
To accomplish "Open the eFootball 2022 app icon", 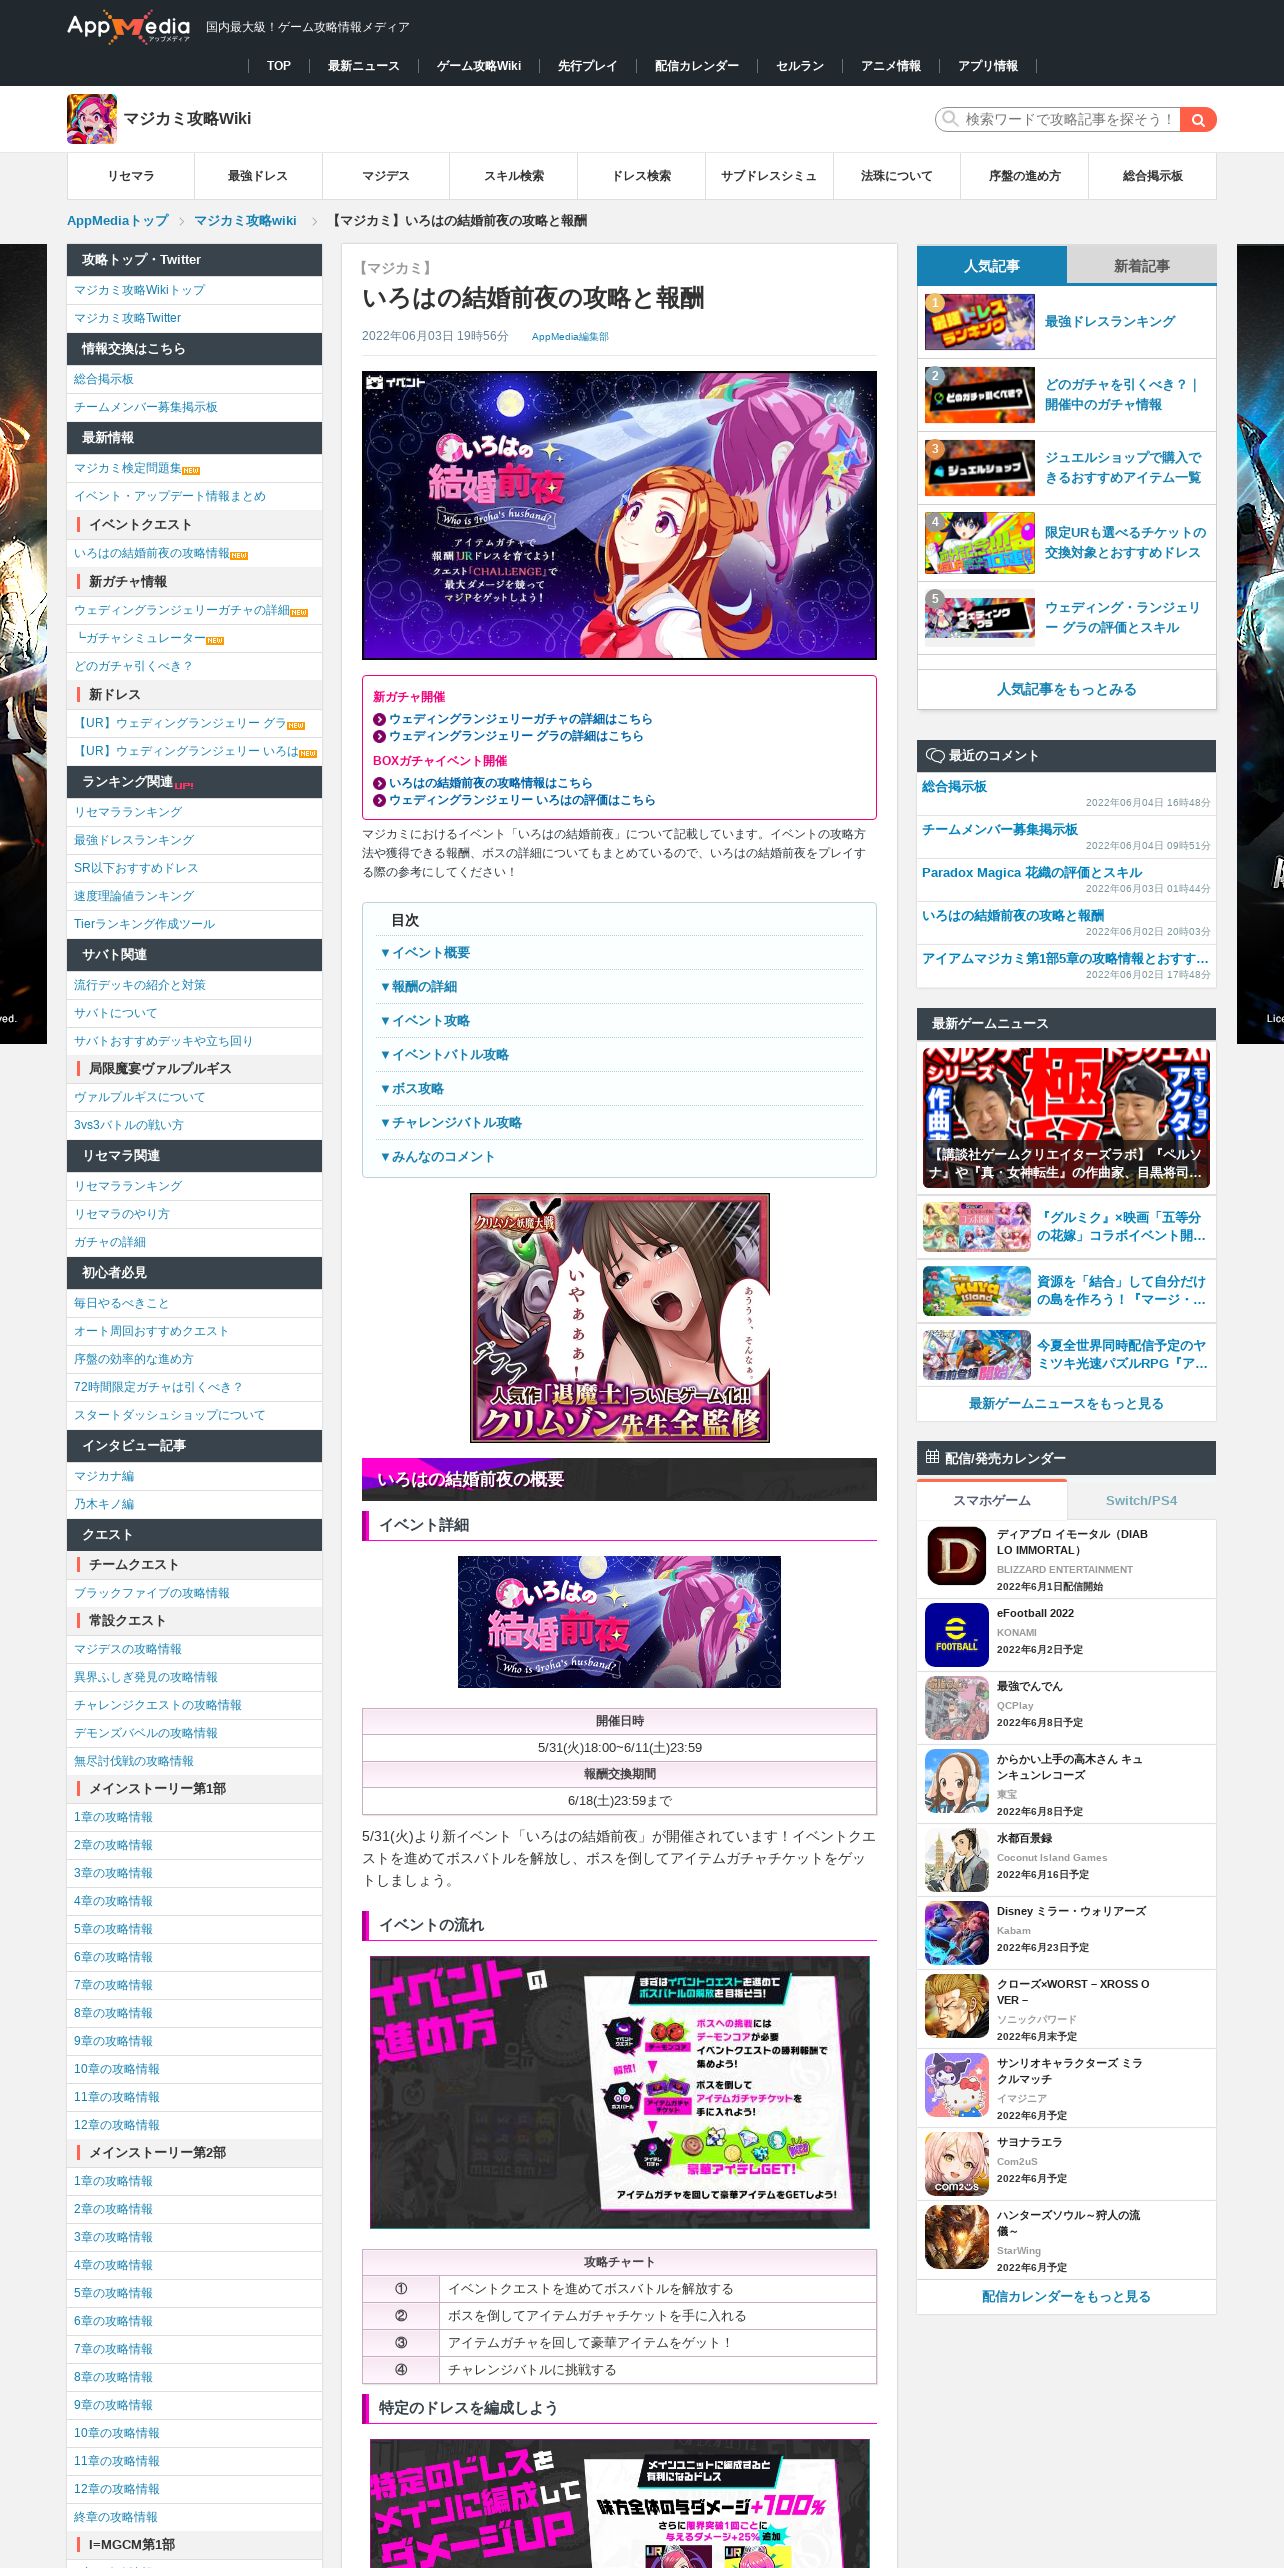I will 956,1635.
